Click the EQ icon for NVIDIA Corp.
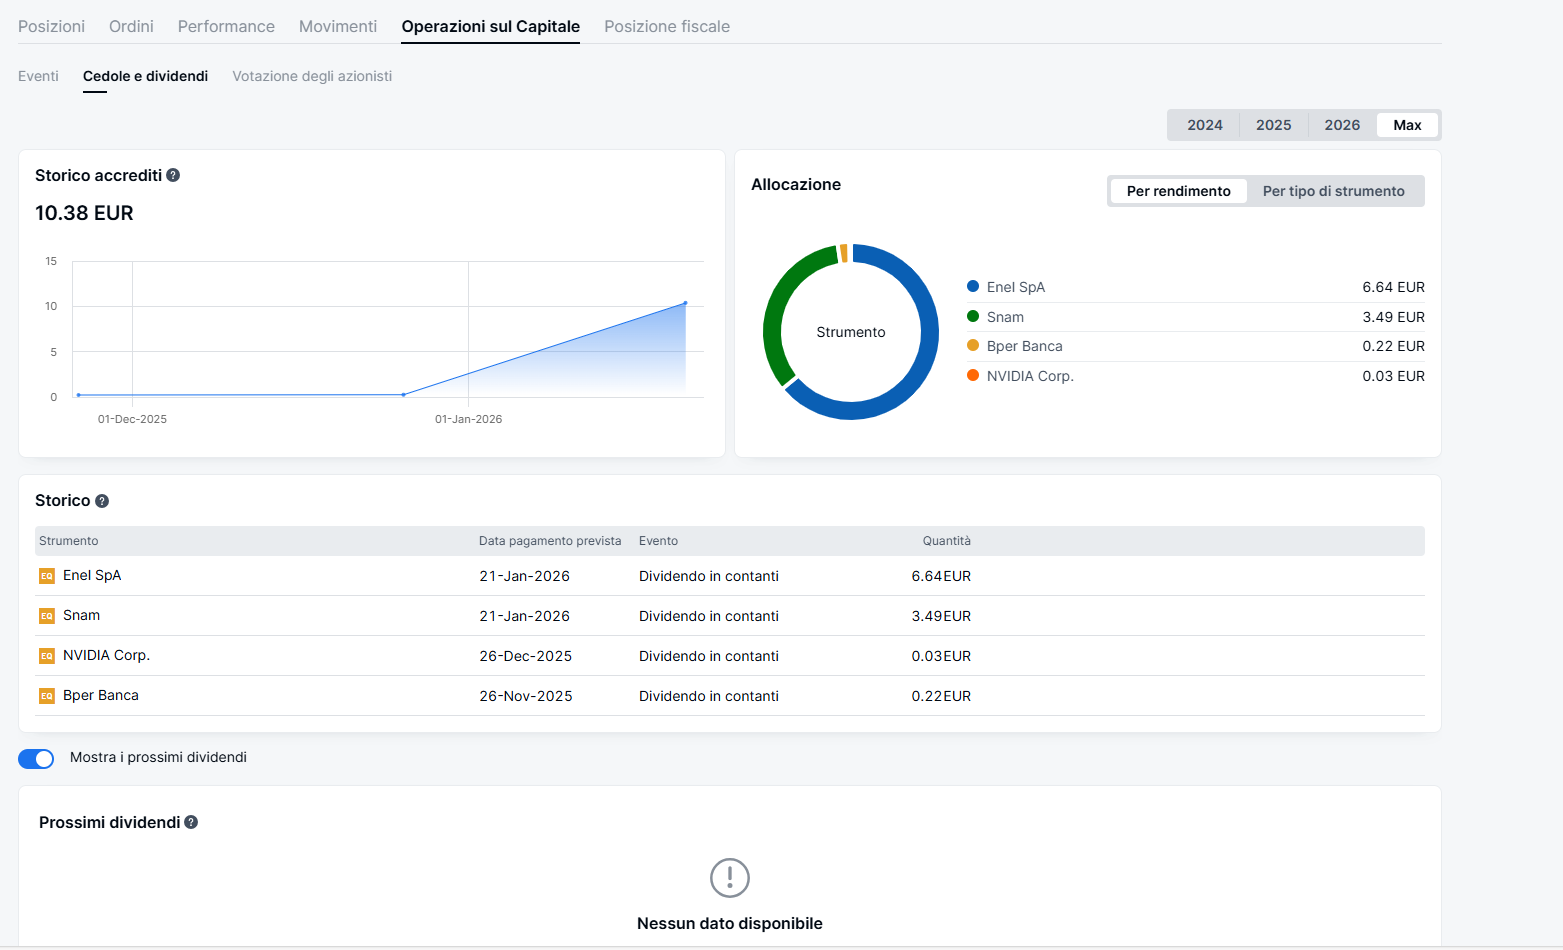 [x=46, y=656]
